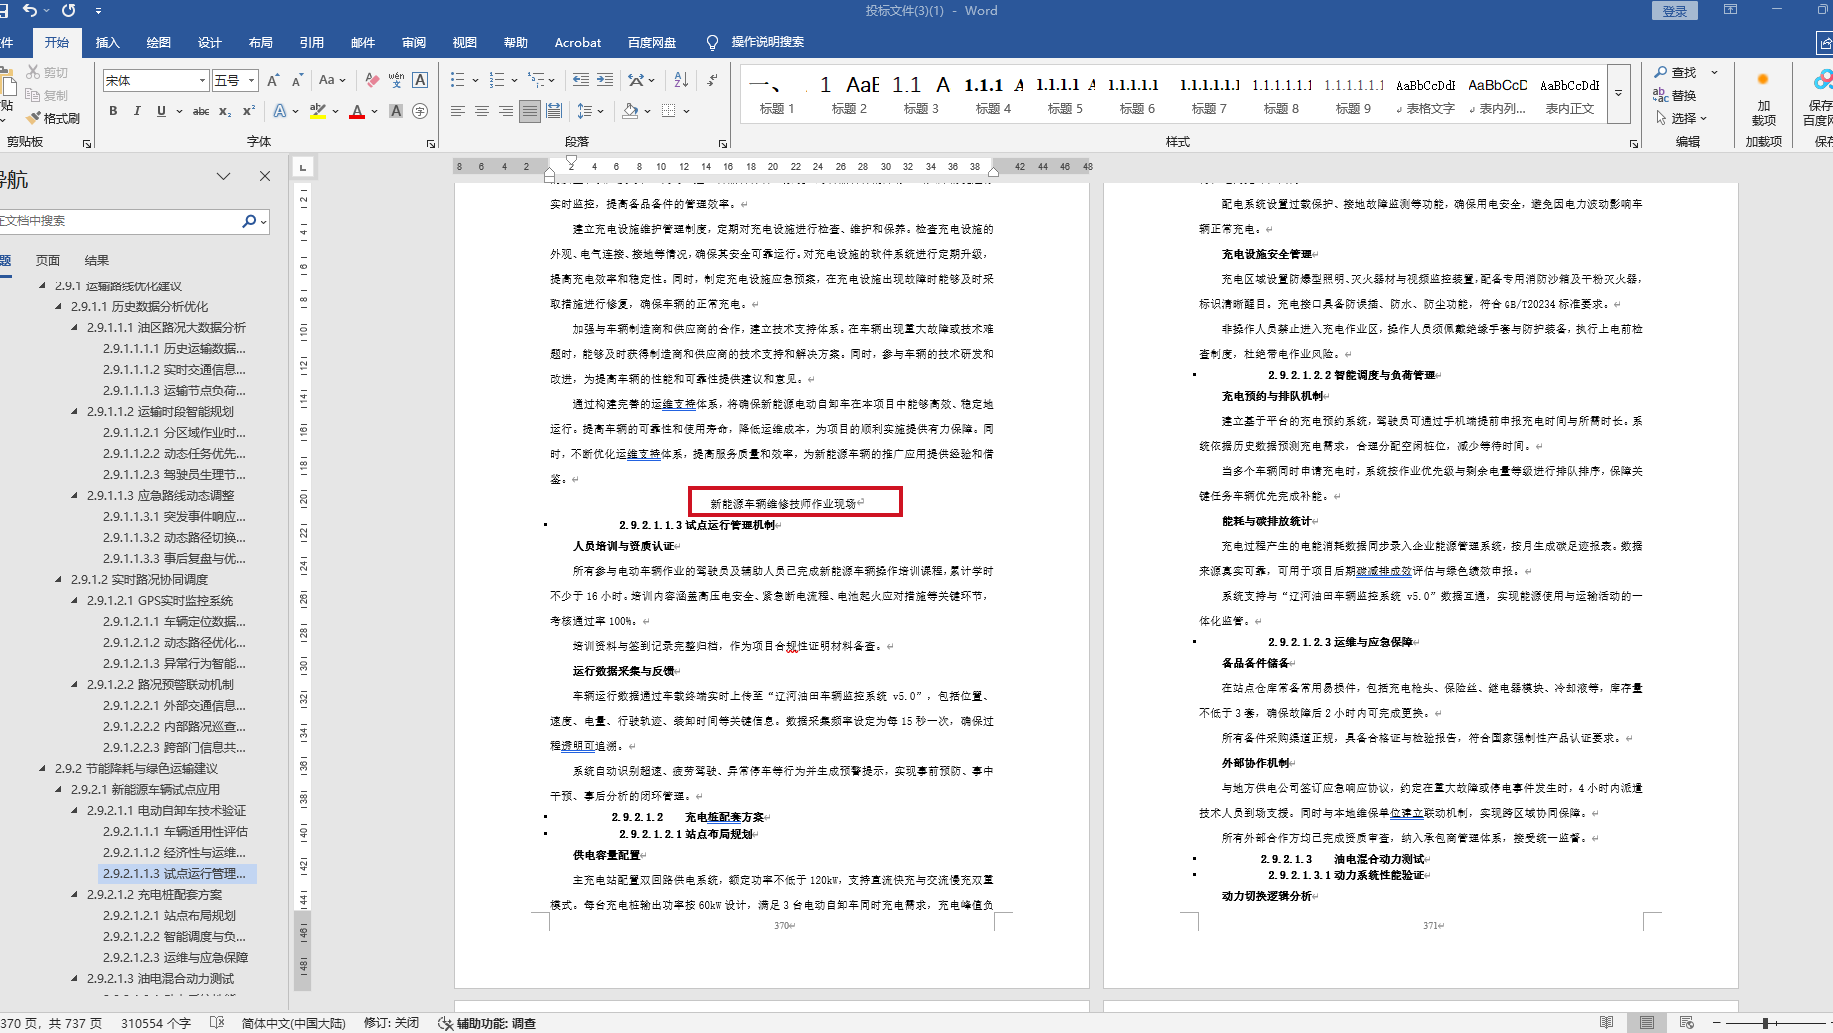Screen dimensions: 1833x1033
Task: Open the 视图 ribbon tab
Action: [465, 42]
